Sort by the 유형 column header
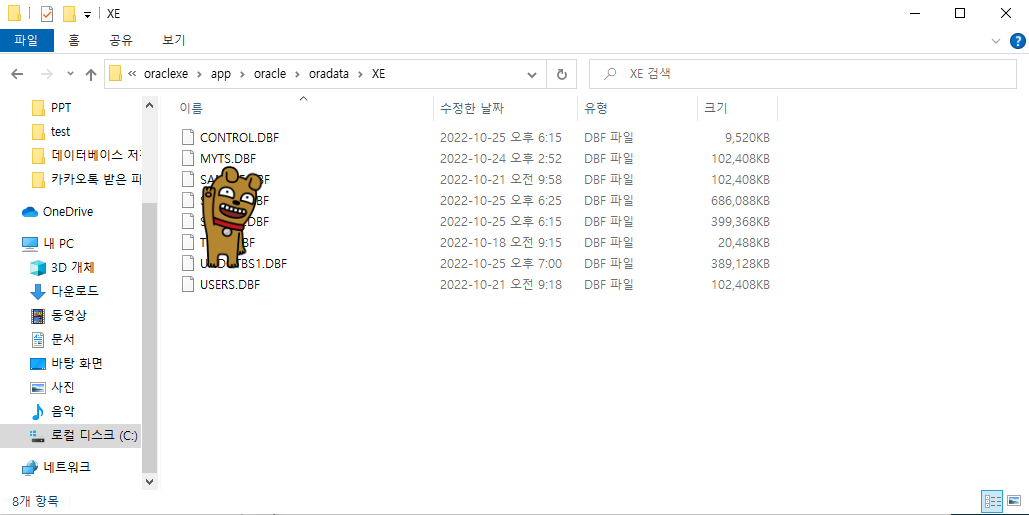1029x515 pixels. 596,108
